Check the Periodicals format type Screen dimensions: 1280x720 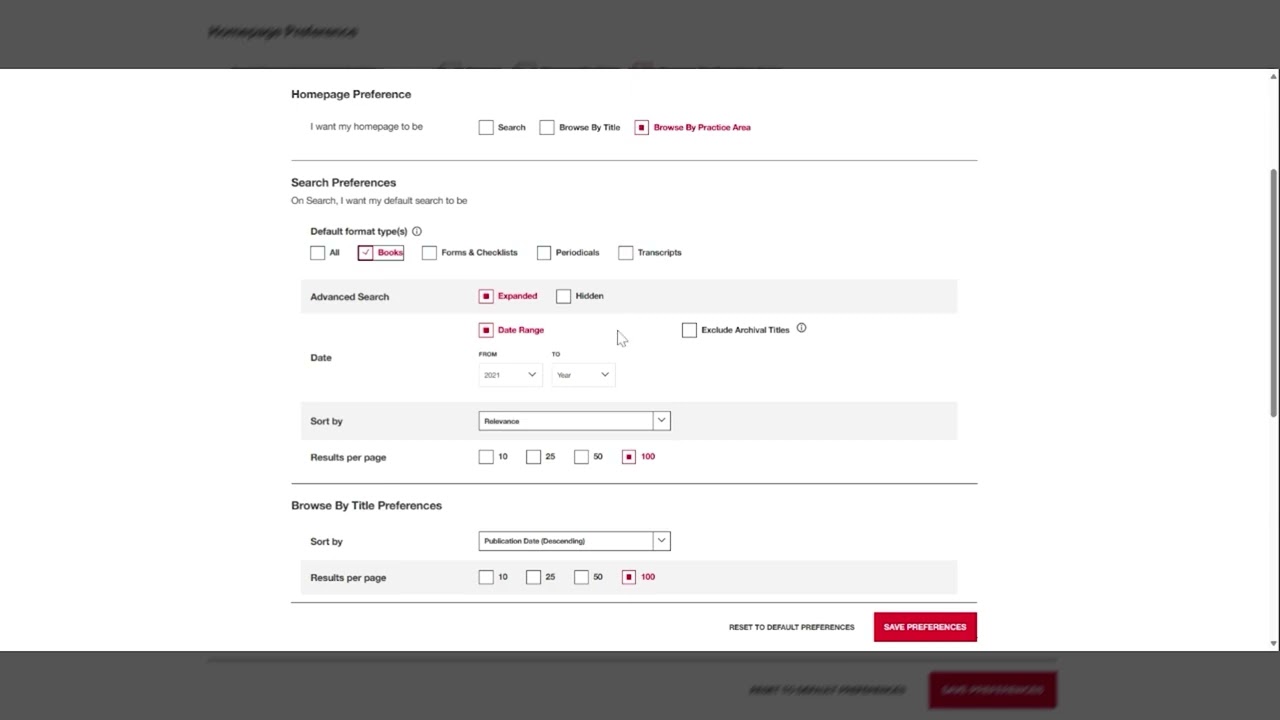click(544, 253)
